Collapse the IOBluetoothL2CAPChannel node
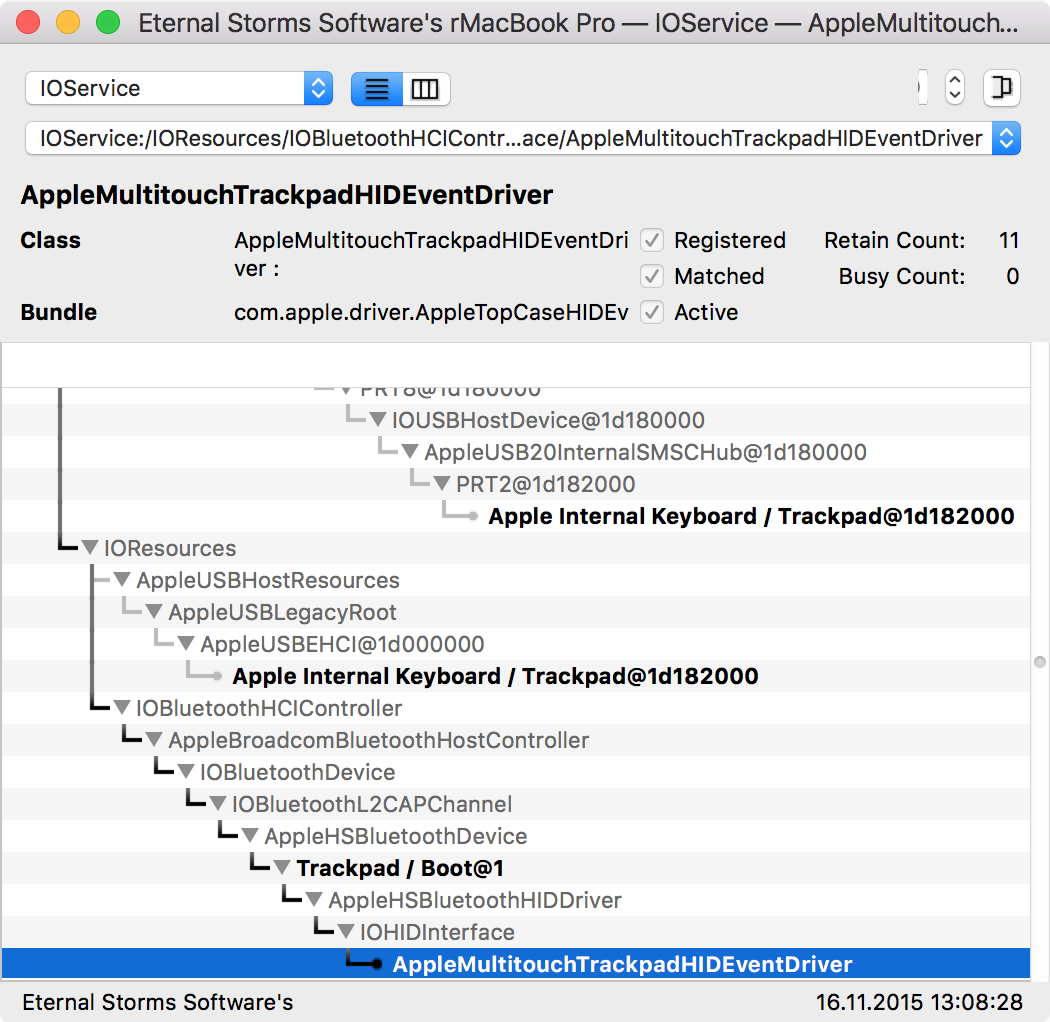The width and height of the screenshot is (1050, 1022). point(218,804)
